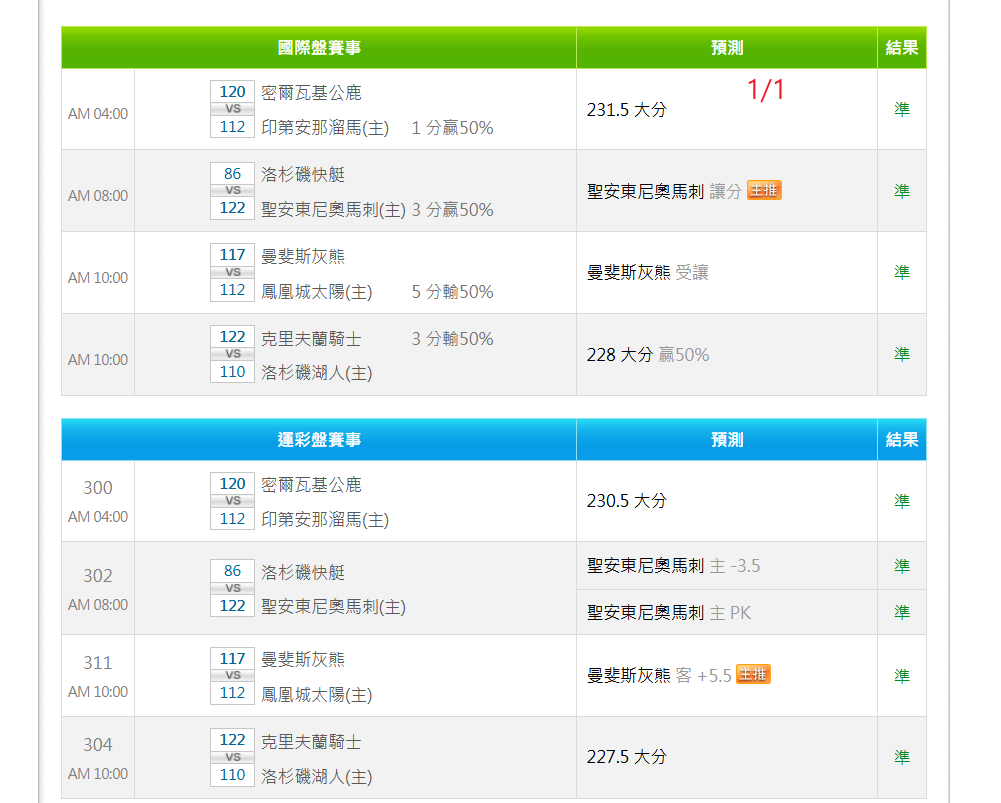Select the 230.5 大分 prediction

626,501
